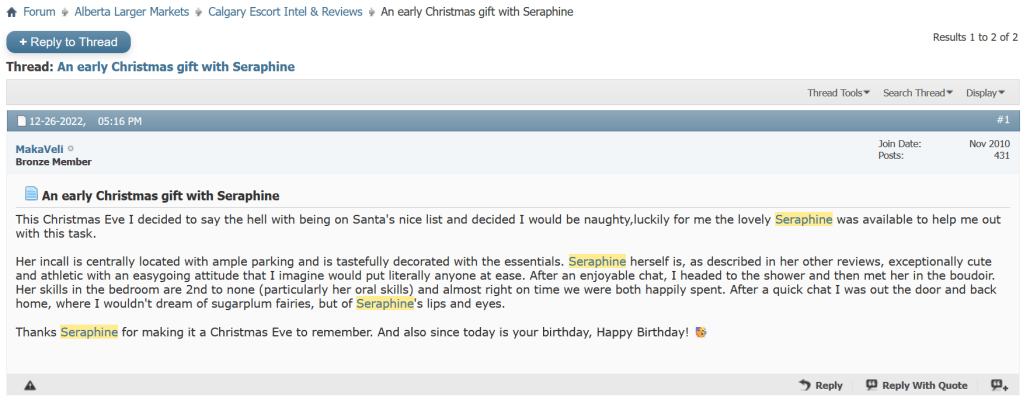The height and width of the screenshot is (400, 1023).
Task: Click the page icon before the post title
Action: pyautogui.click(x=31, y=195)
